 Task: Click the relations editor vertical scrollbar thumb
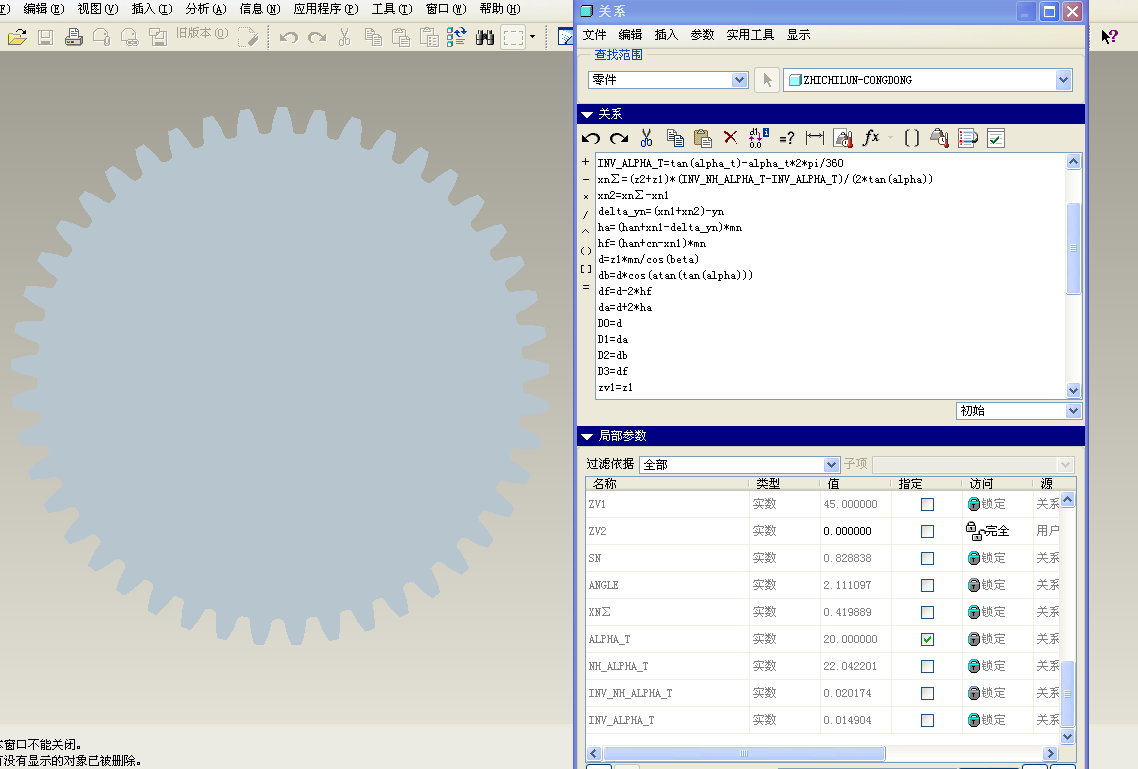tap(1073, 248)
